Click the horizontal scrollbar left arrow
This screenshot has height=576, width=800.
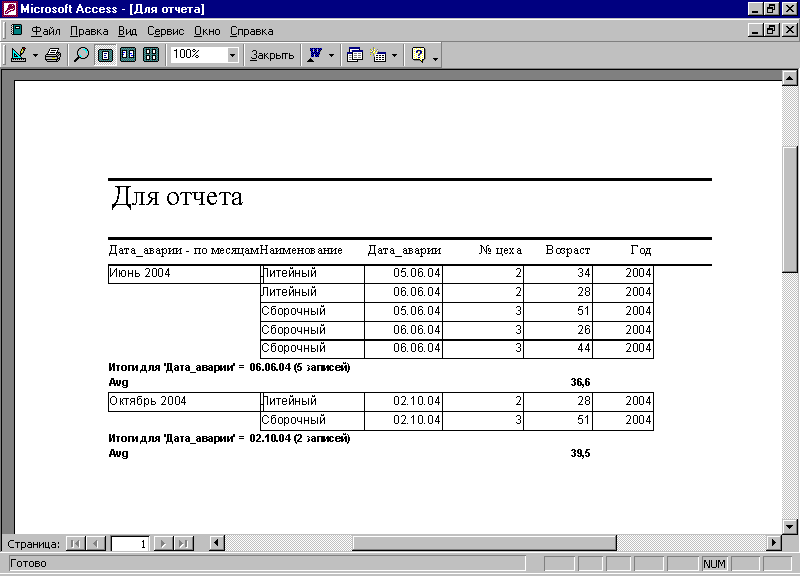(x=217, y=543)
